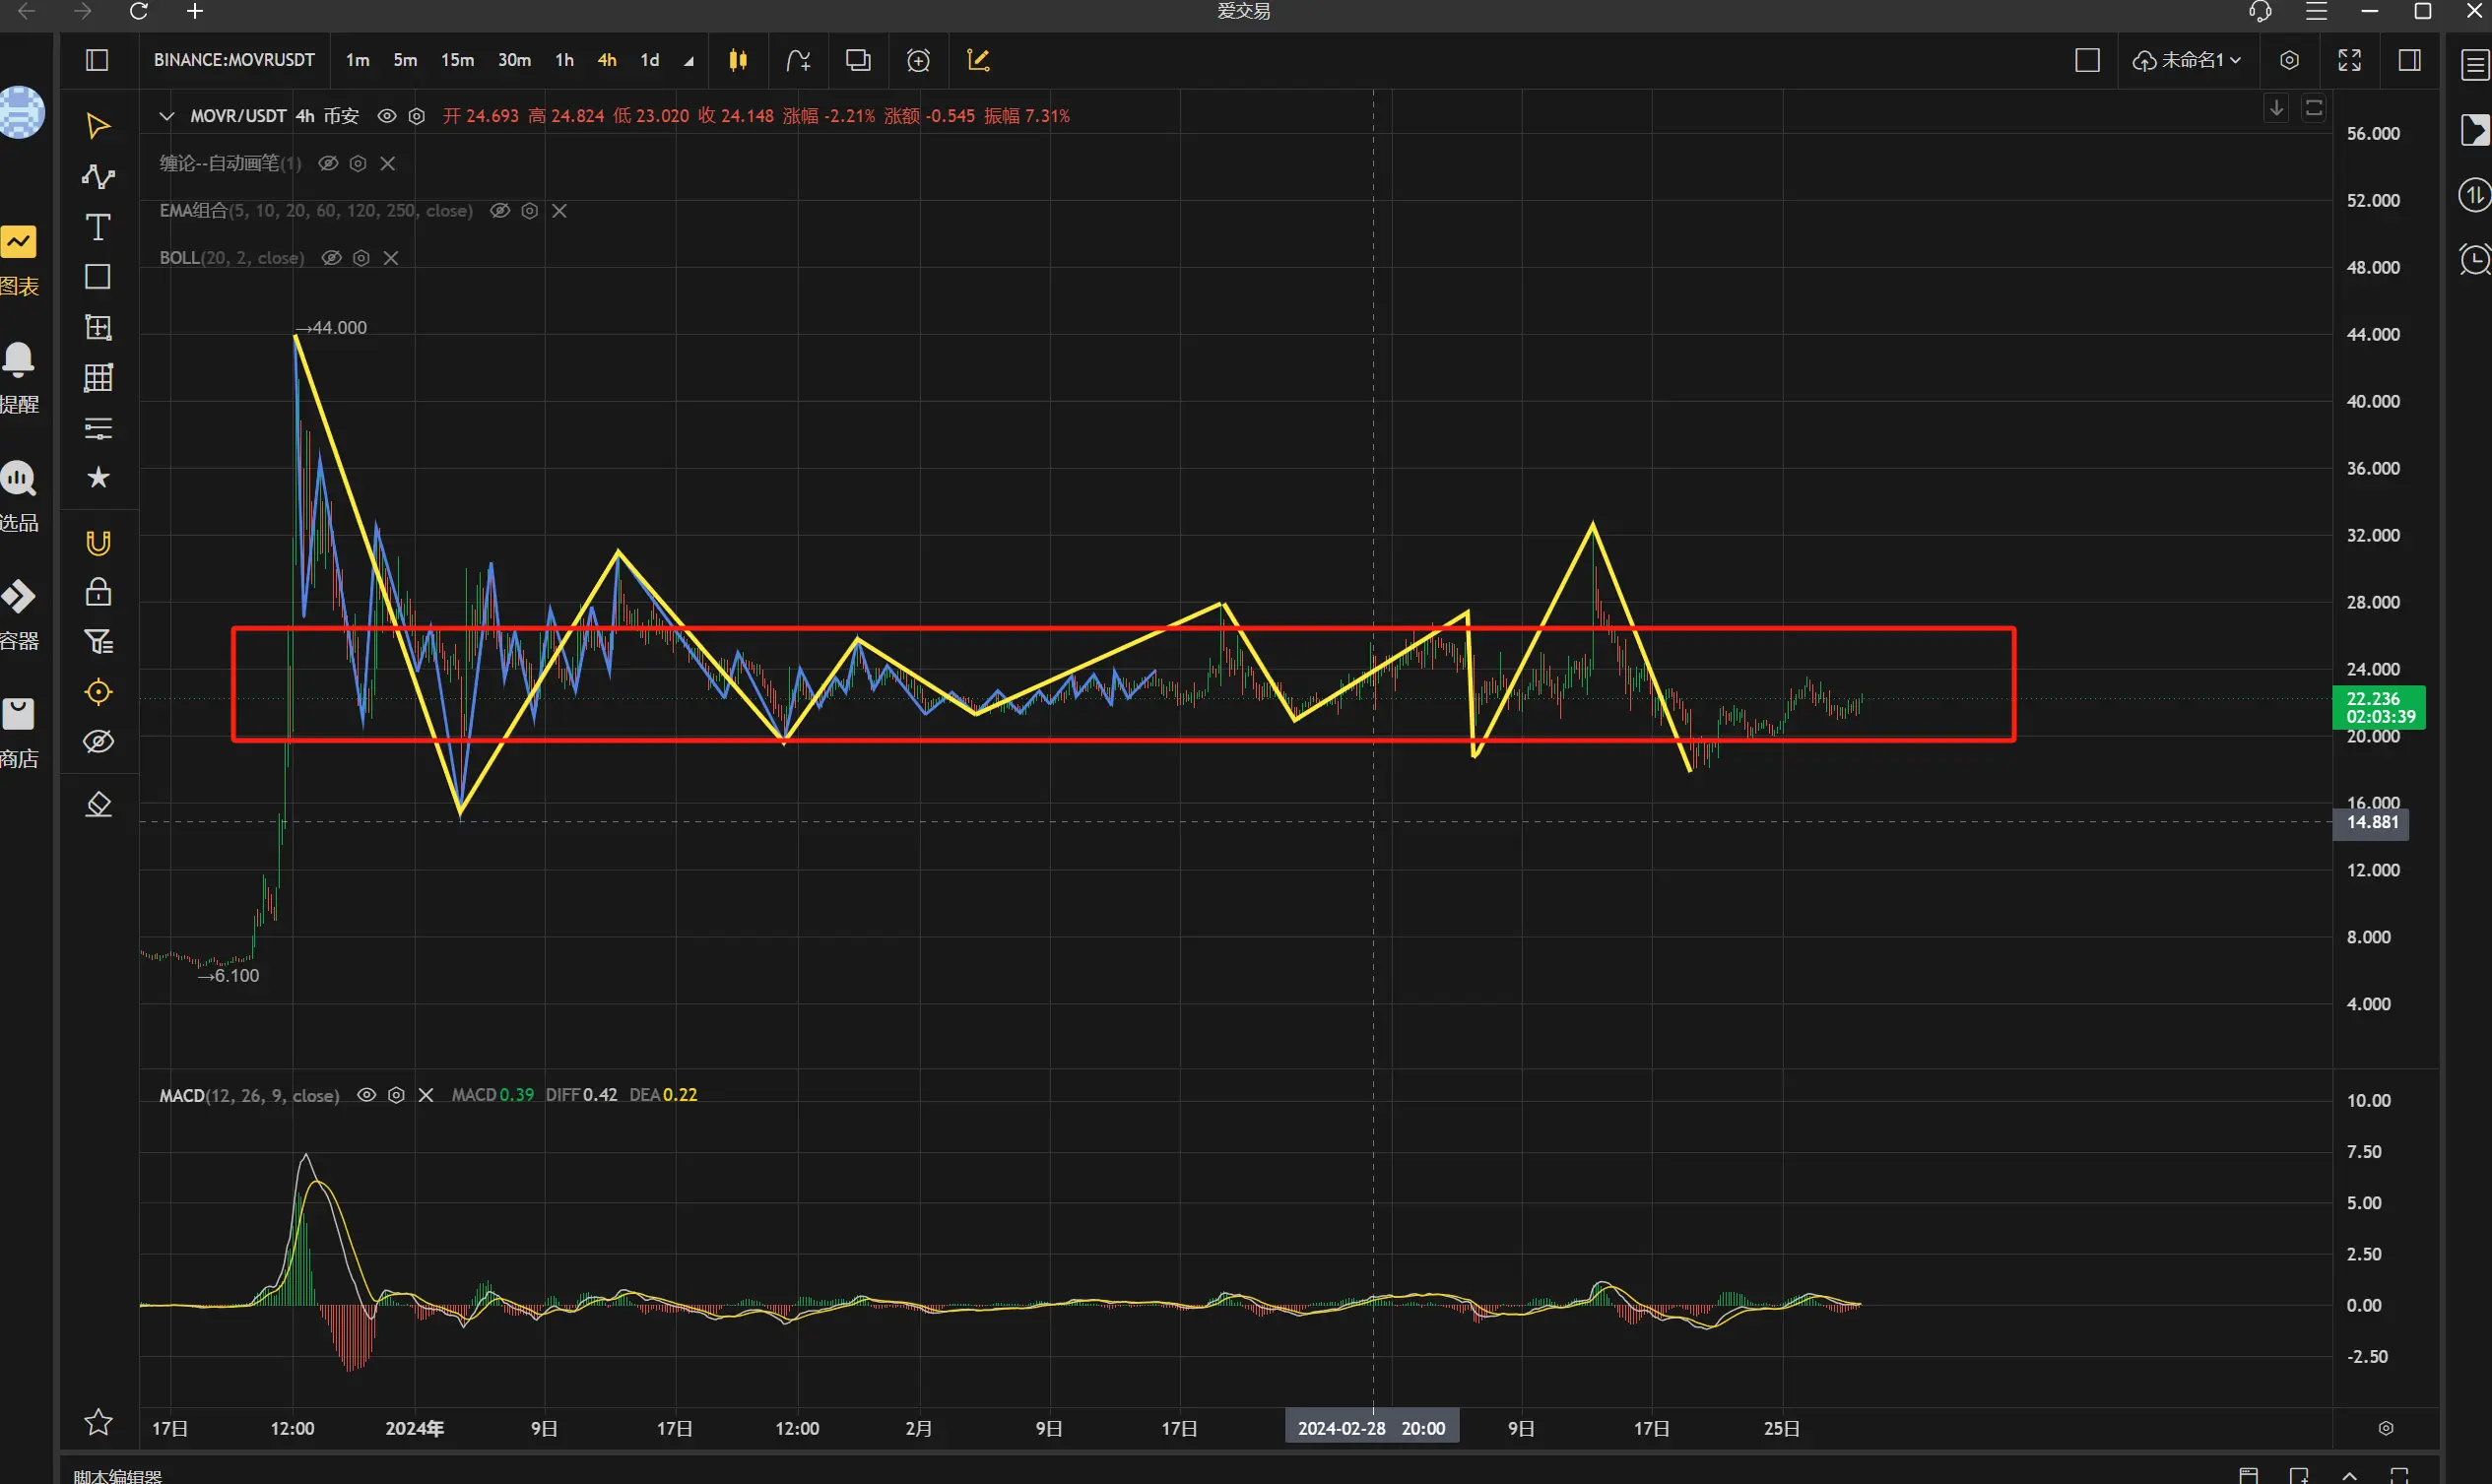Open the alarm clock panel icon
Viewport: 2492px width, 1484px height.
pos(2475,260)
